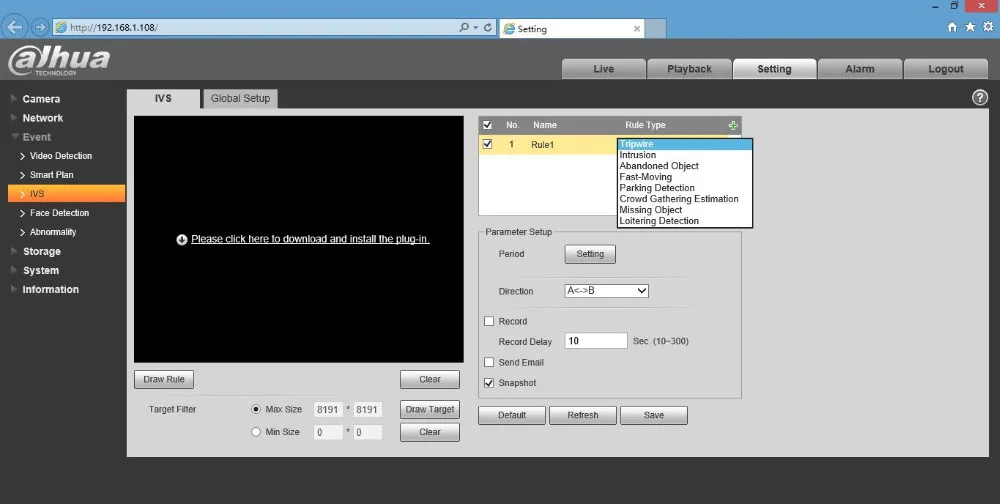Expand the System menu section
The width and height of the screenshot is (1000, 504).
[41, 271]
